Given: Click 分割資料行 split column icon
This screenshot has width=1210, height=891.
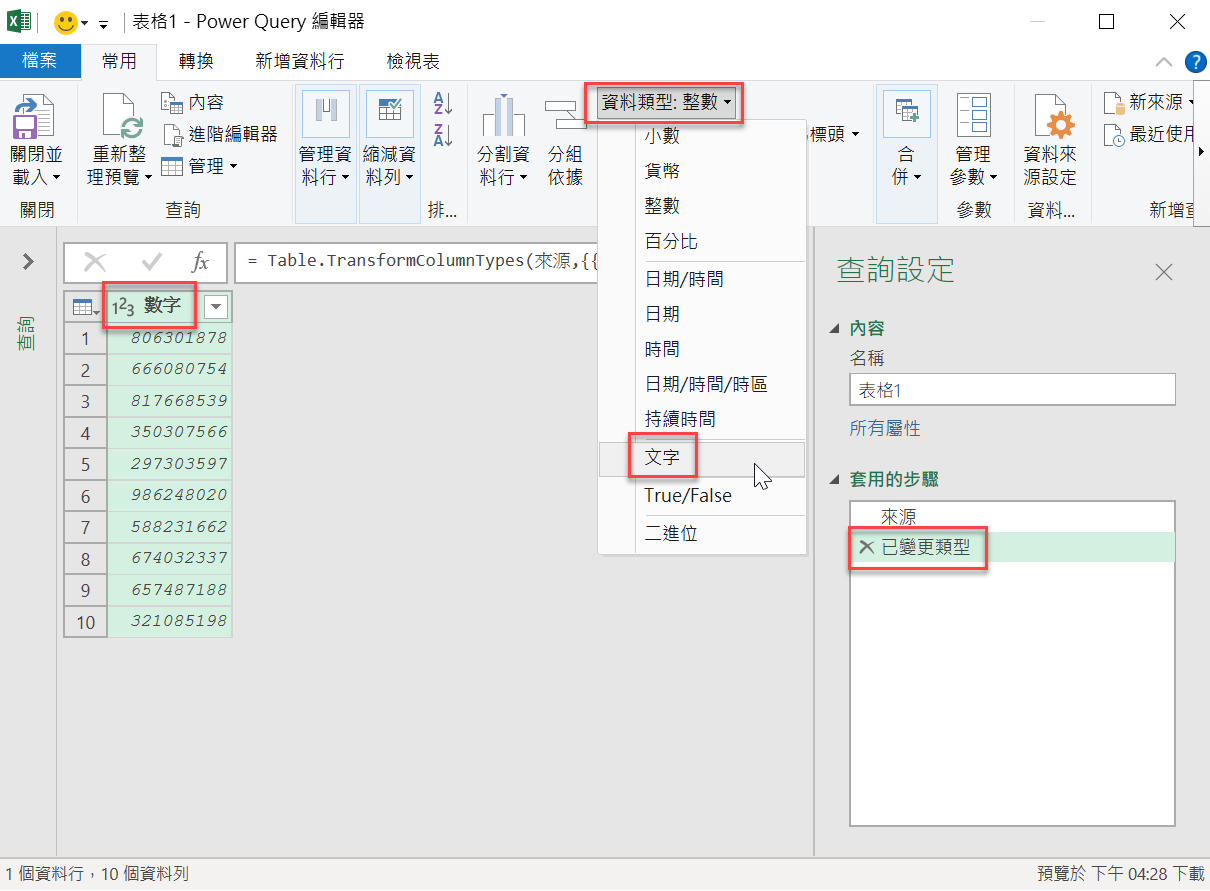Looking at the screenshot, I should point(503,114).
